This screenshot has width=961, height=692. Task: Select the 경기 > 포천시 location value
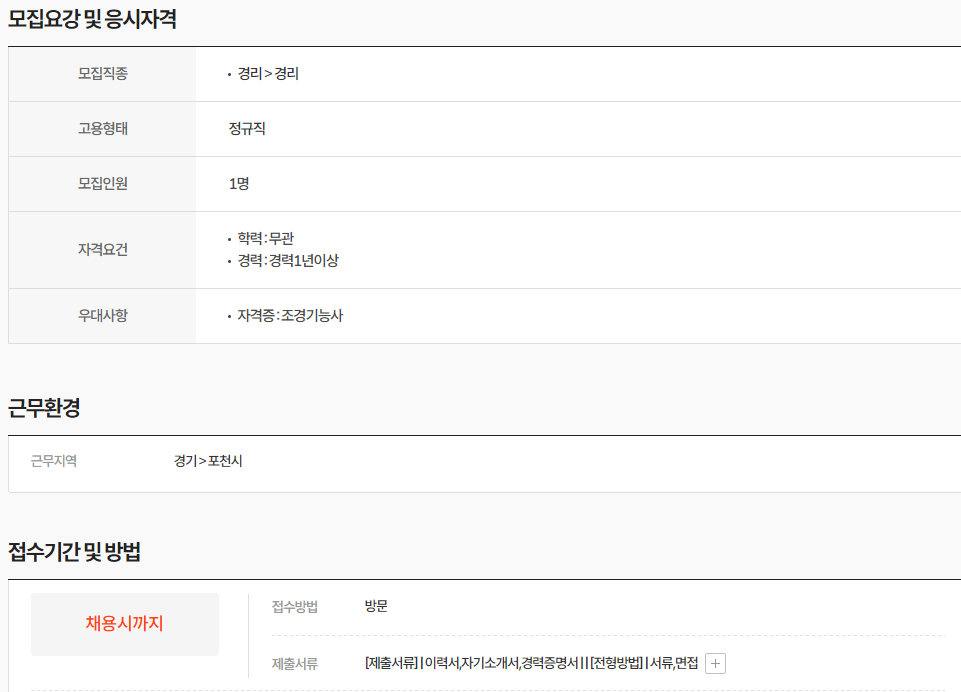tap(208, 461)
